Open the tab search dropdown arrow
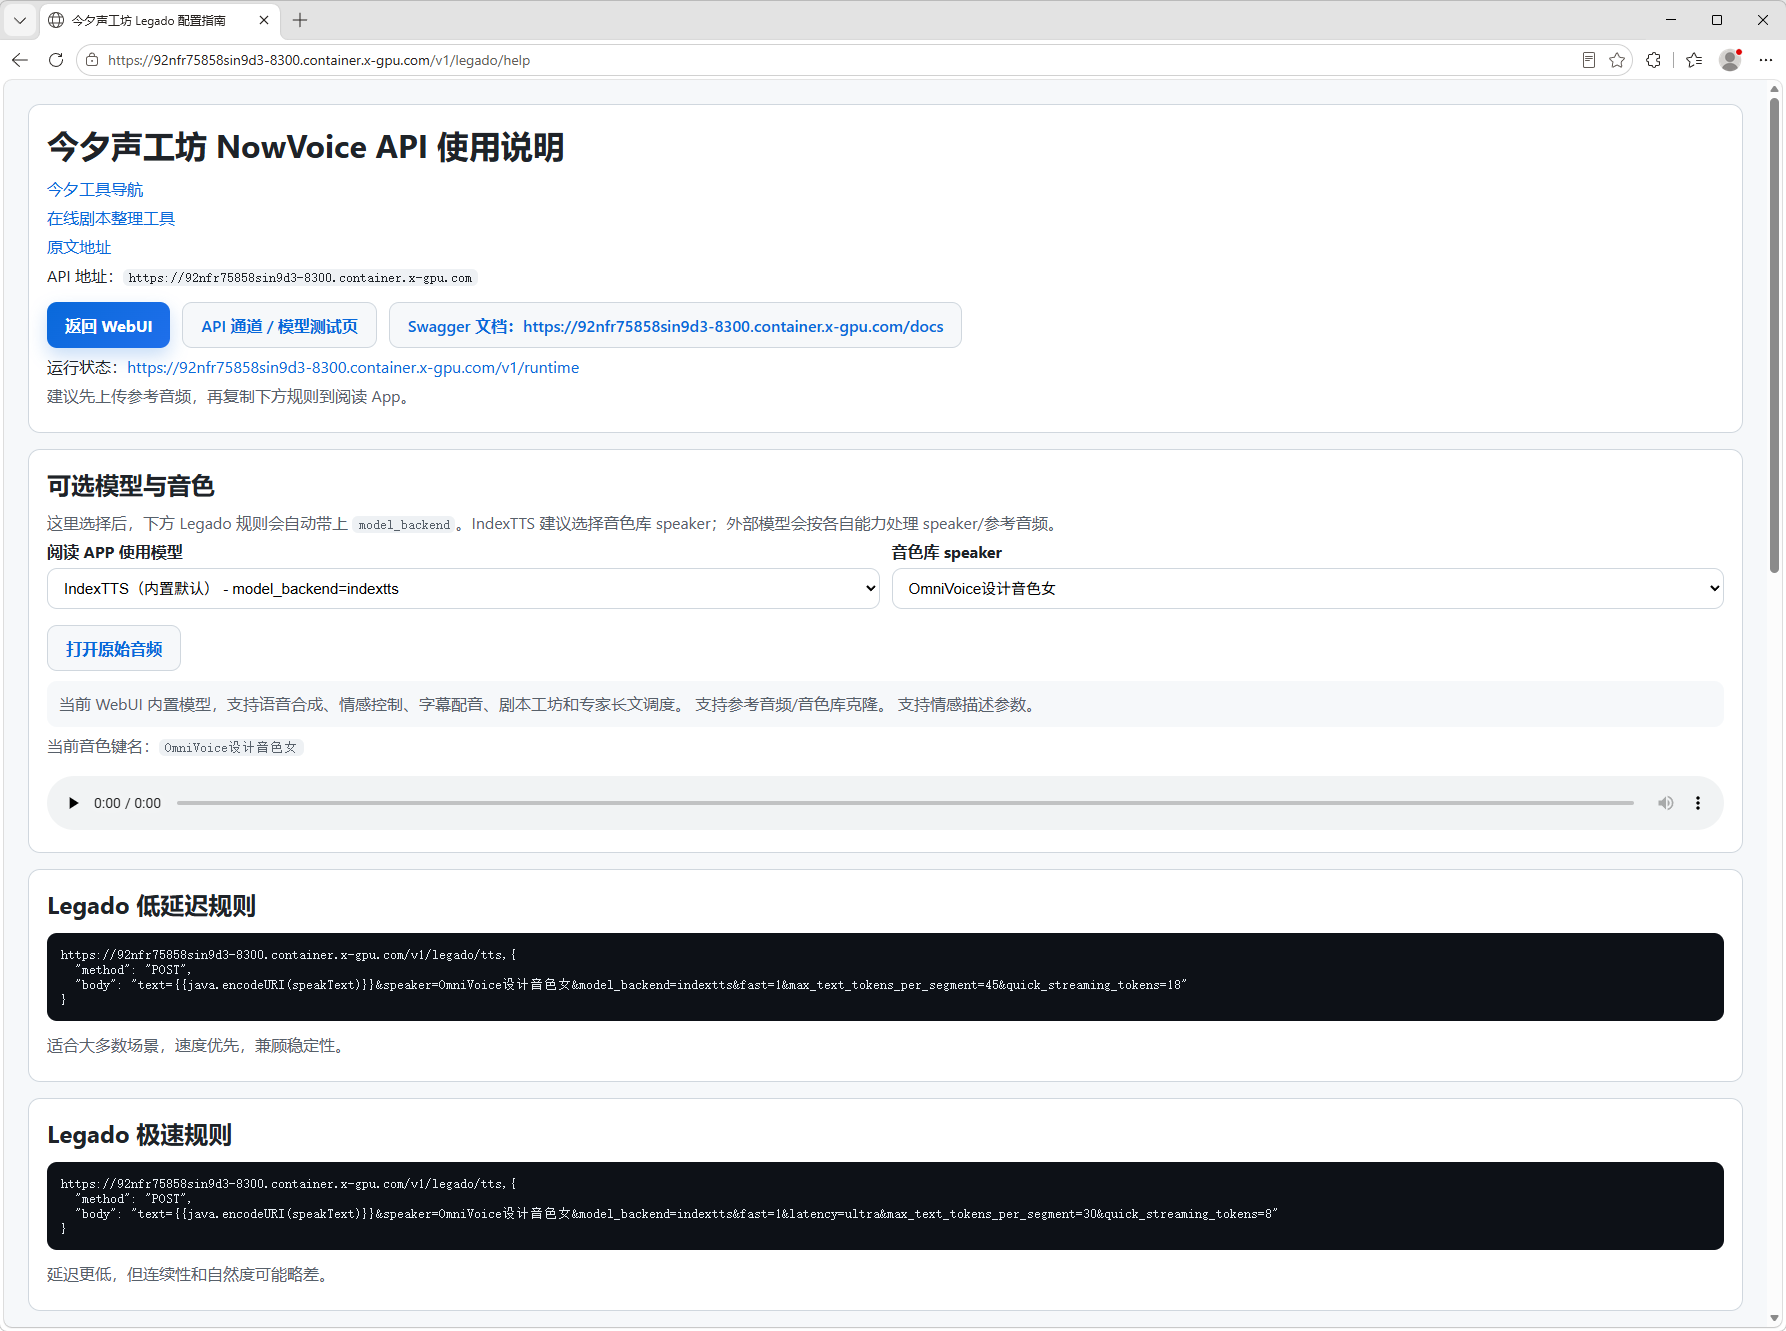 pos(19,20)
